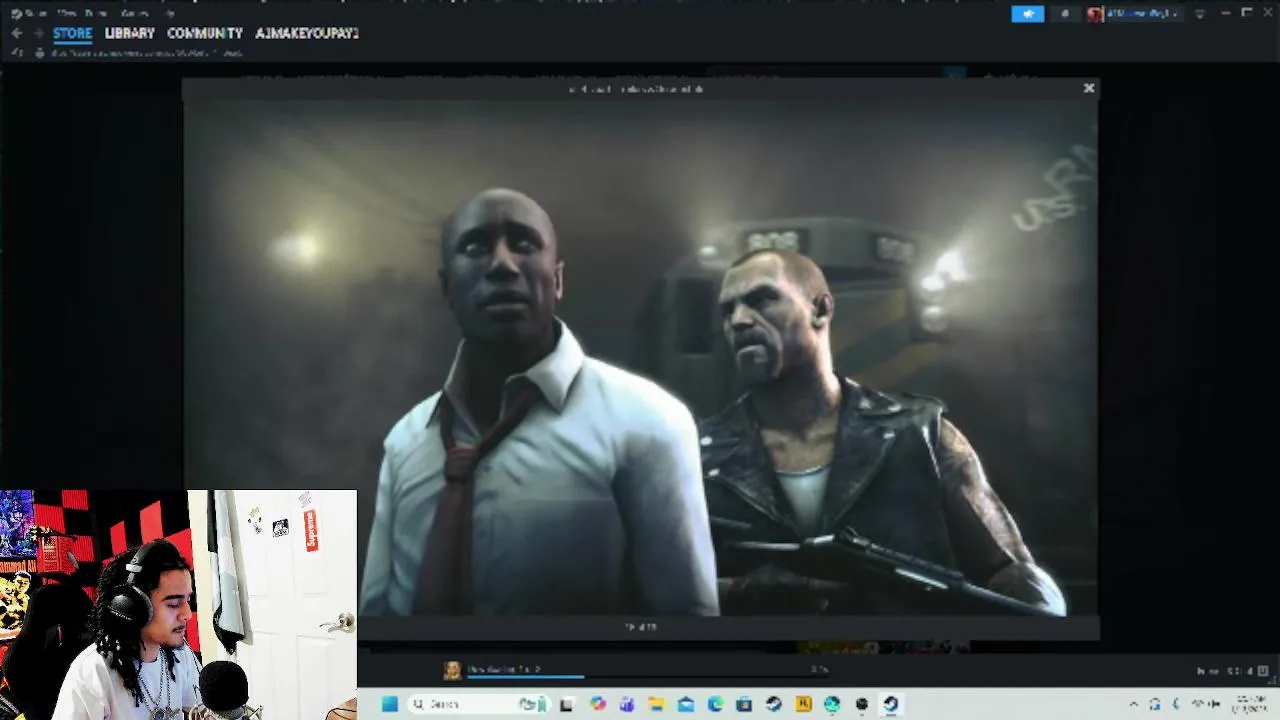1280x720 pixels.
Task: Open the network and volume tray icons
Action: pyautogui.click(x=1206, y=704)
